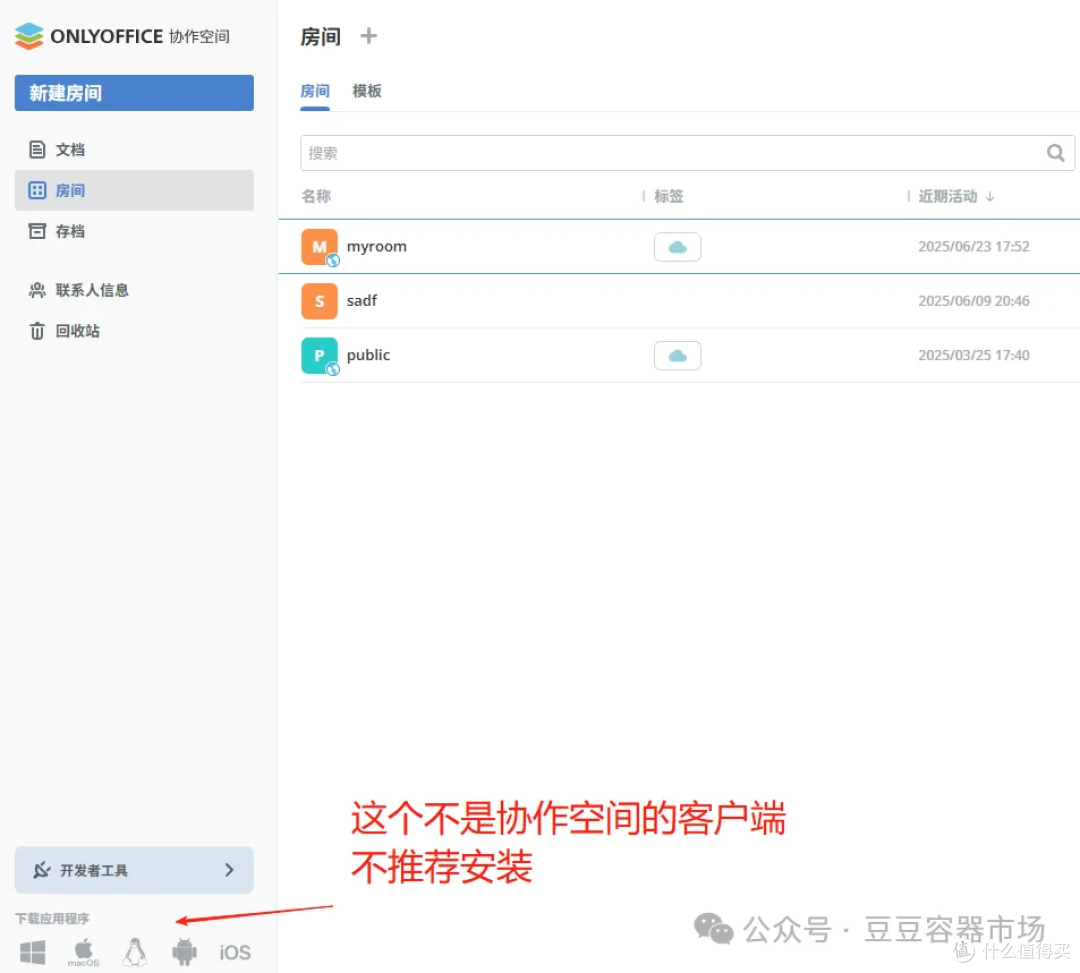Open the myroom room
This screenshot has width=1080, height=973.
[x=377, y=247]
